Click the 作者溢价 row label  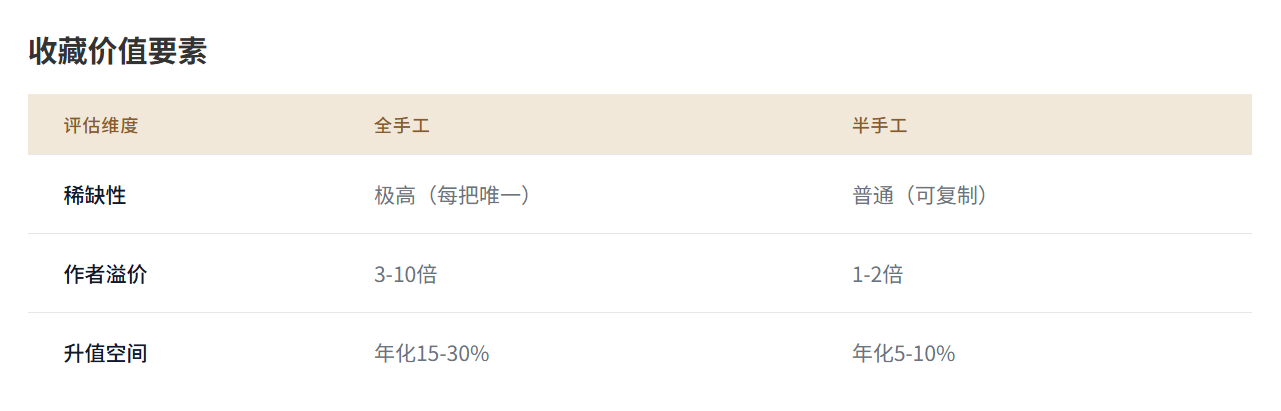105,274
